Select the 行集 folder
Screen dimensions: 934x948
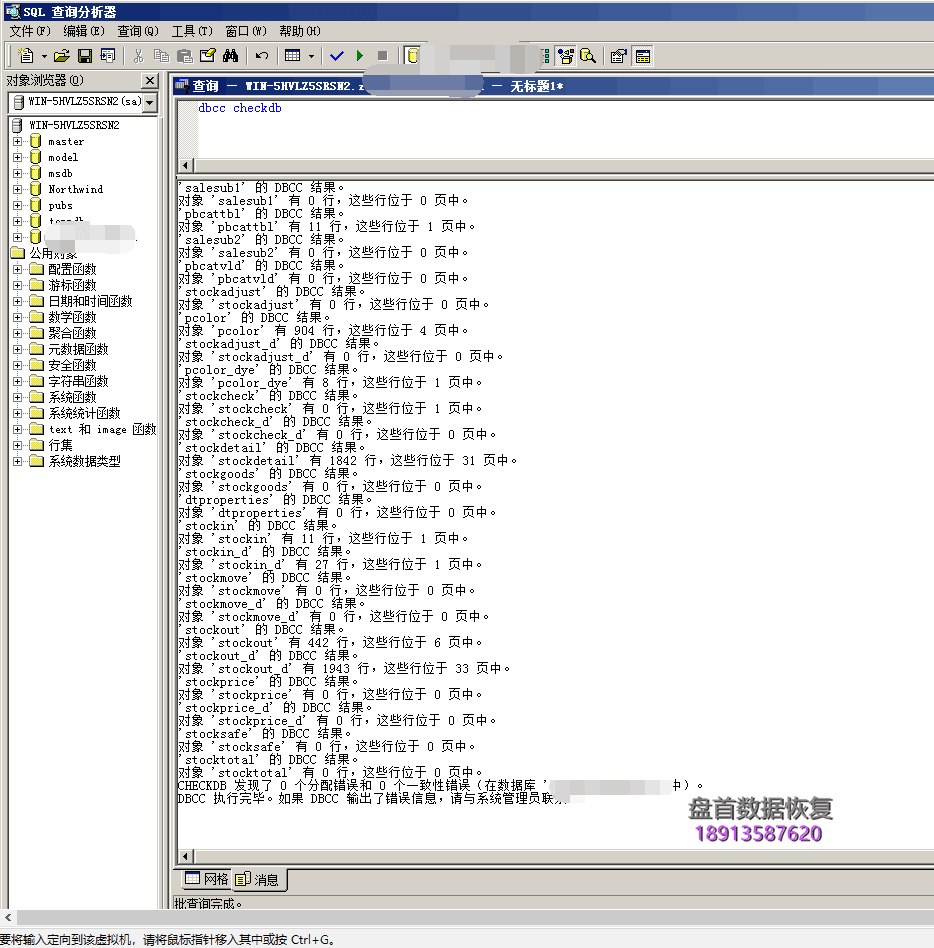click(60, 446)
